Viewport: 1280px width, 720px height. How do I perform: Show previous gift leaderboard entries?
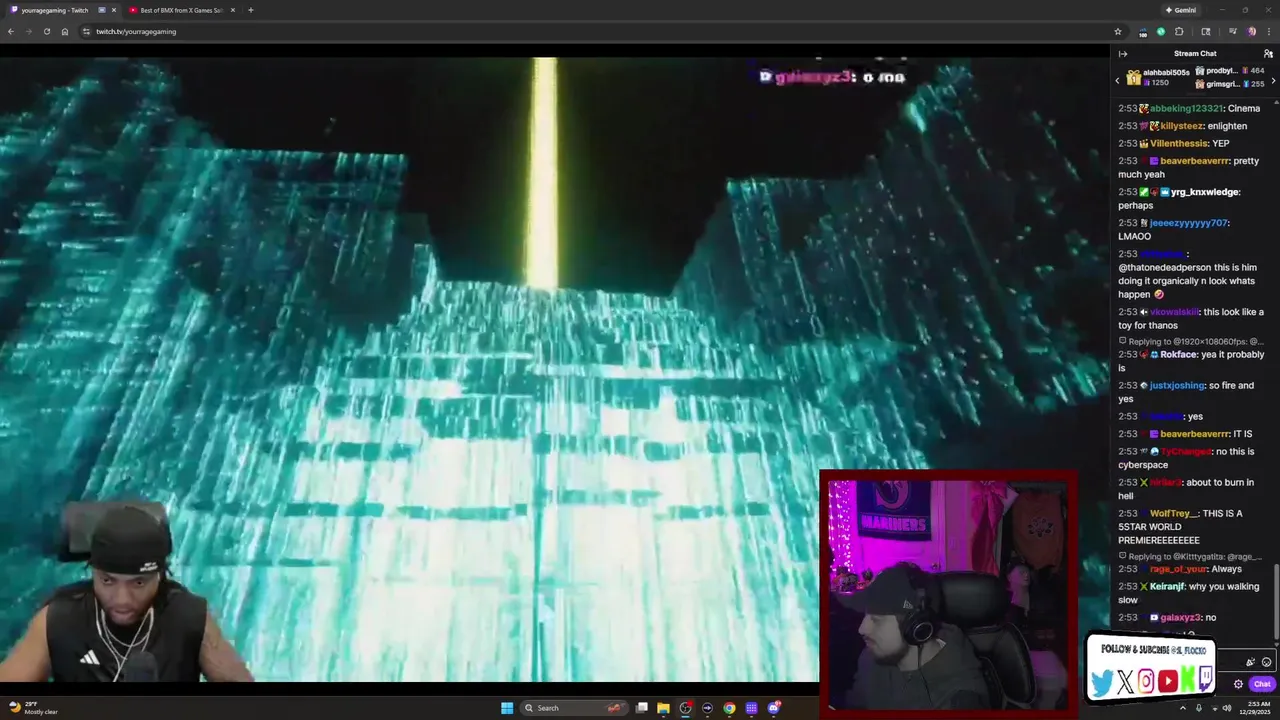[1117, 80]
